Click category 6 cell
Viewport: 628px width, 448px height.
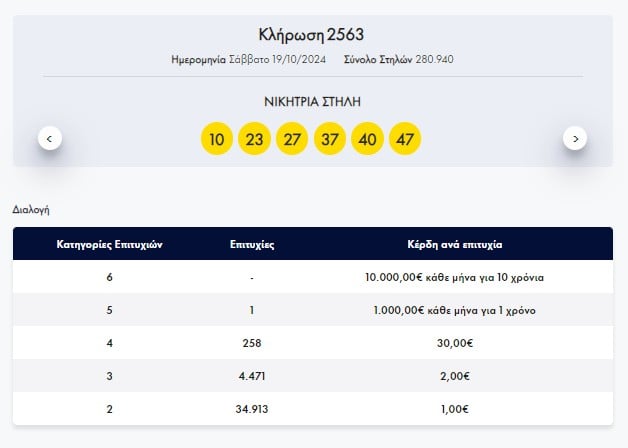click(x=109, y=277)
